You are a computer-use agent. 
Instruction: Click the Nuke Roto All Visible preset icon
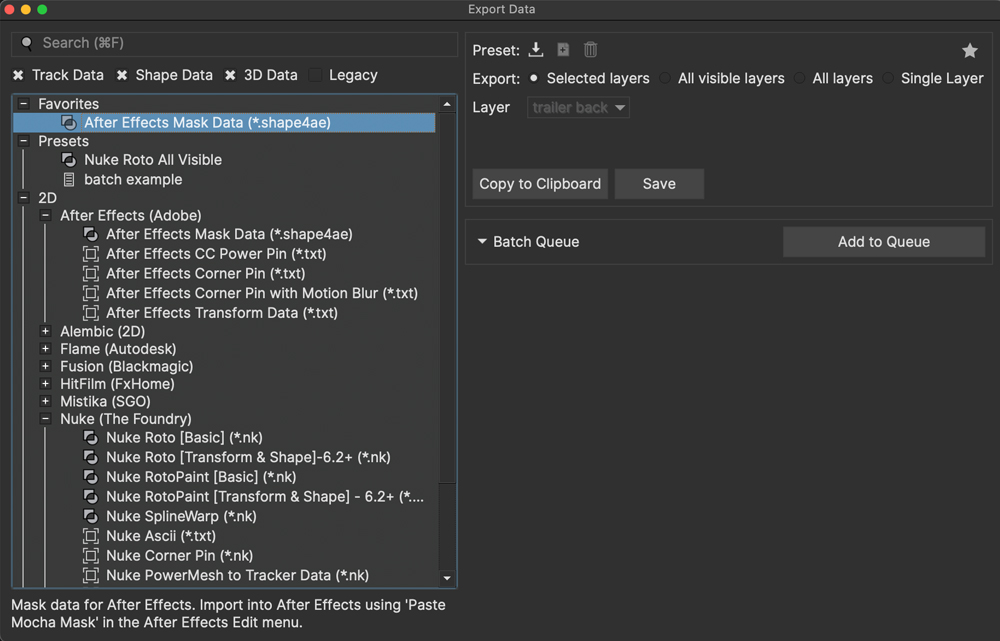point(69,159)
